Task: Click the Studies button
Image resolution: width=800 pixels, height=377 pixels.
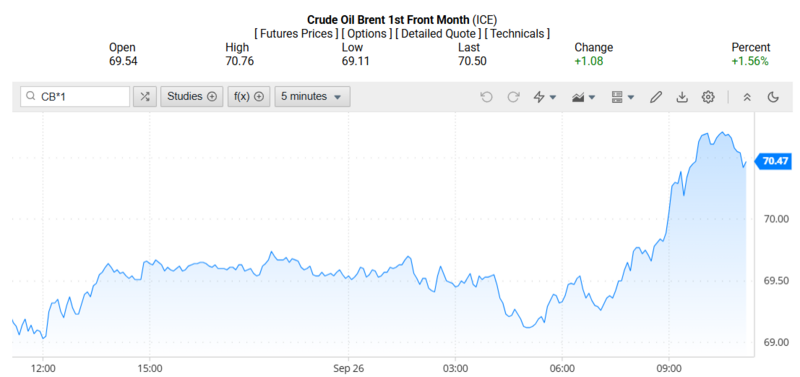Action: (x=192, y=96)
